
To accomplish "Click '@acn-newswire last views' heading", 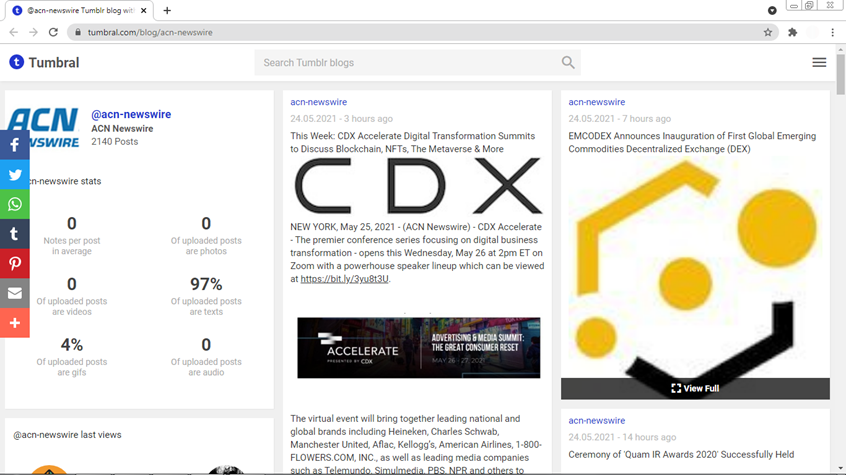I will point(67,435).
